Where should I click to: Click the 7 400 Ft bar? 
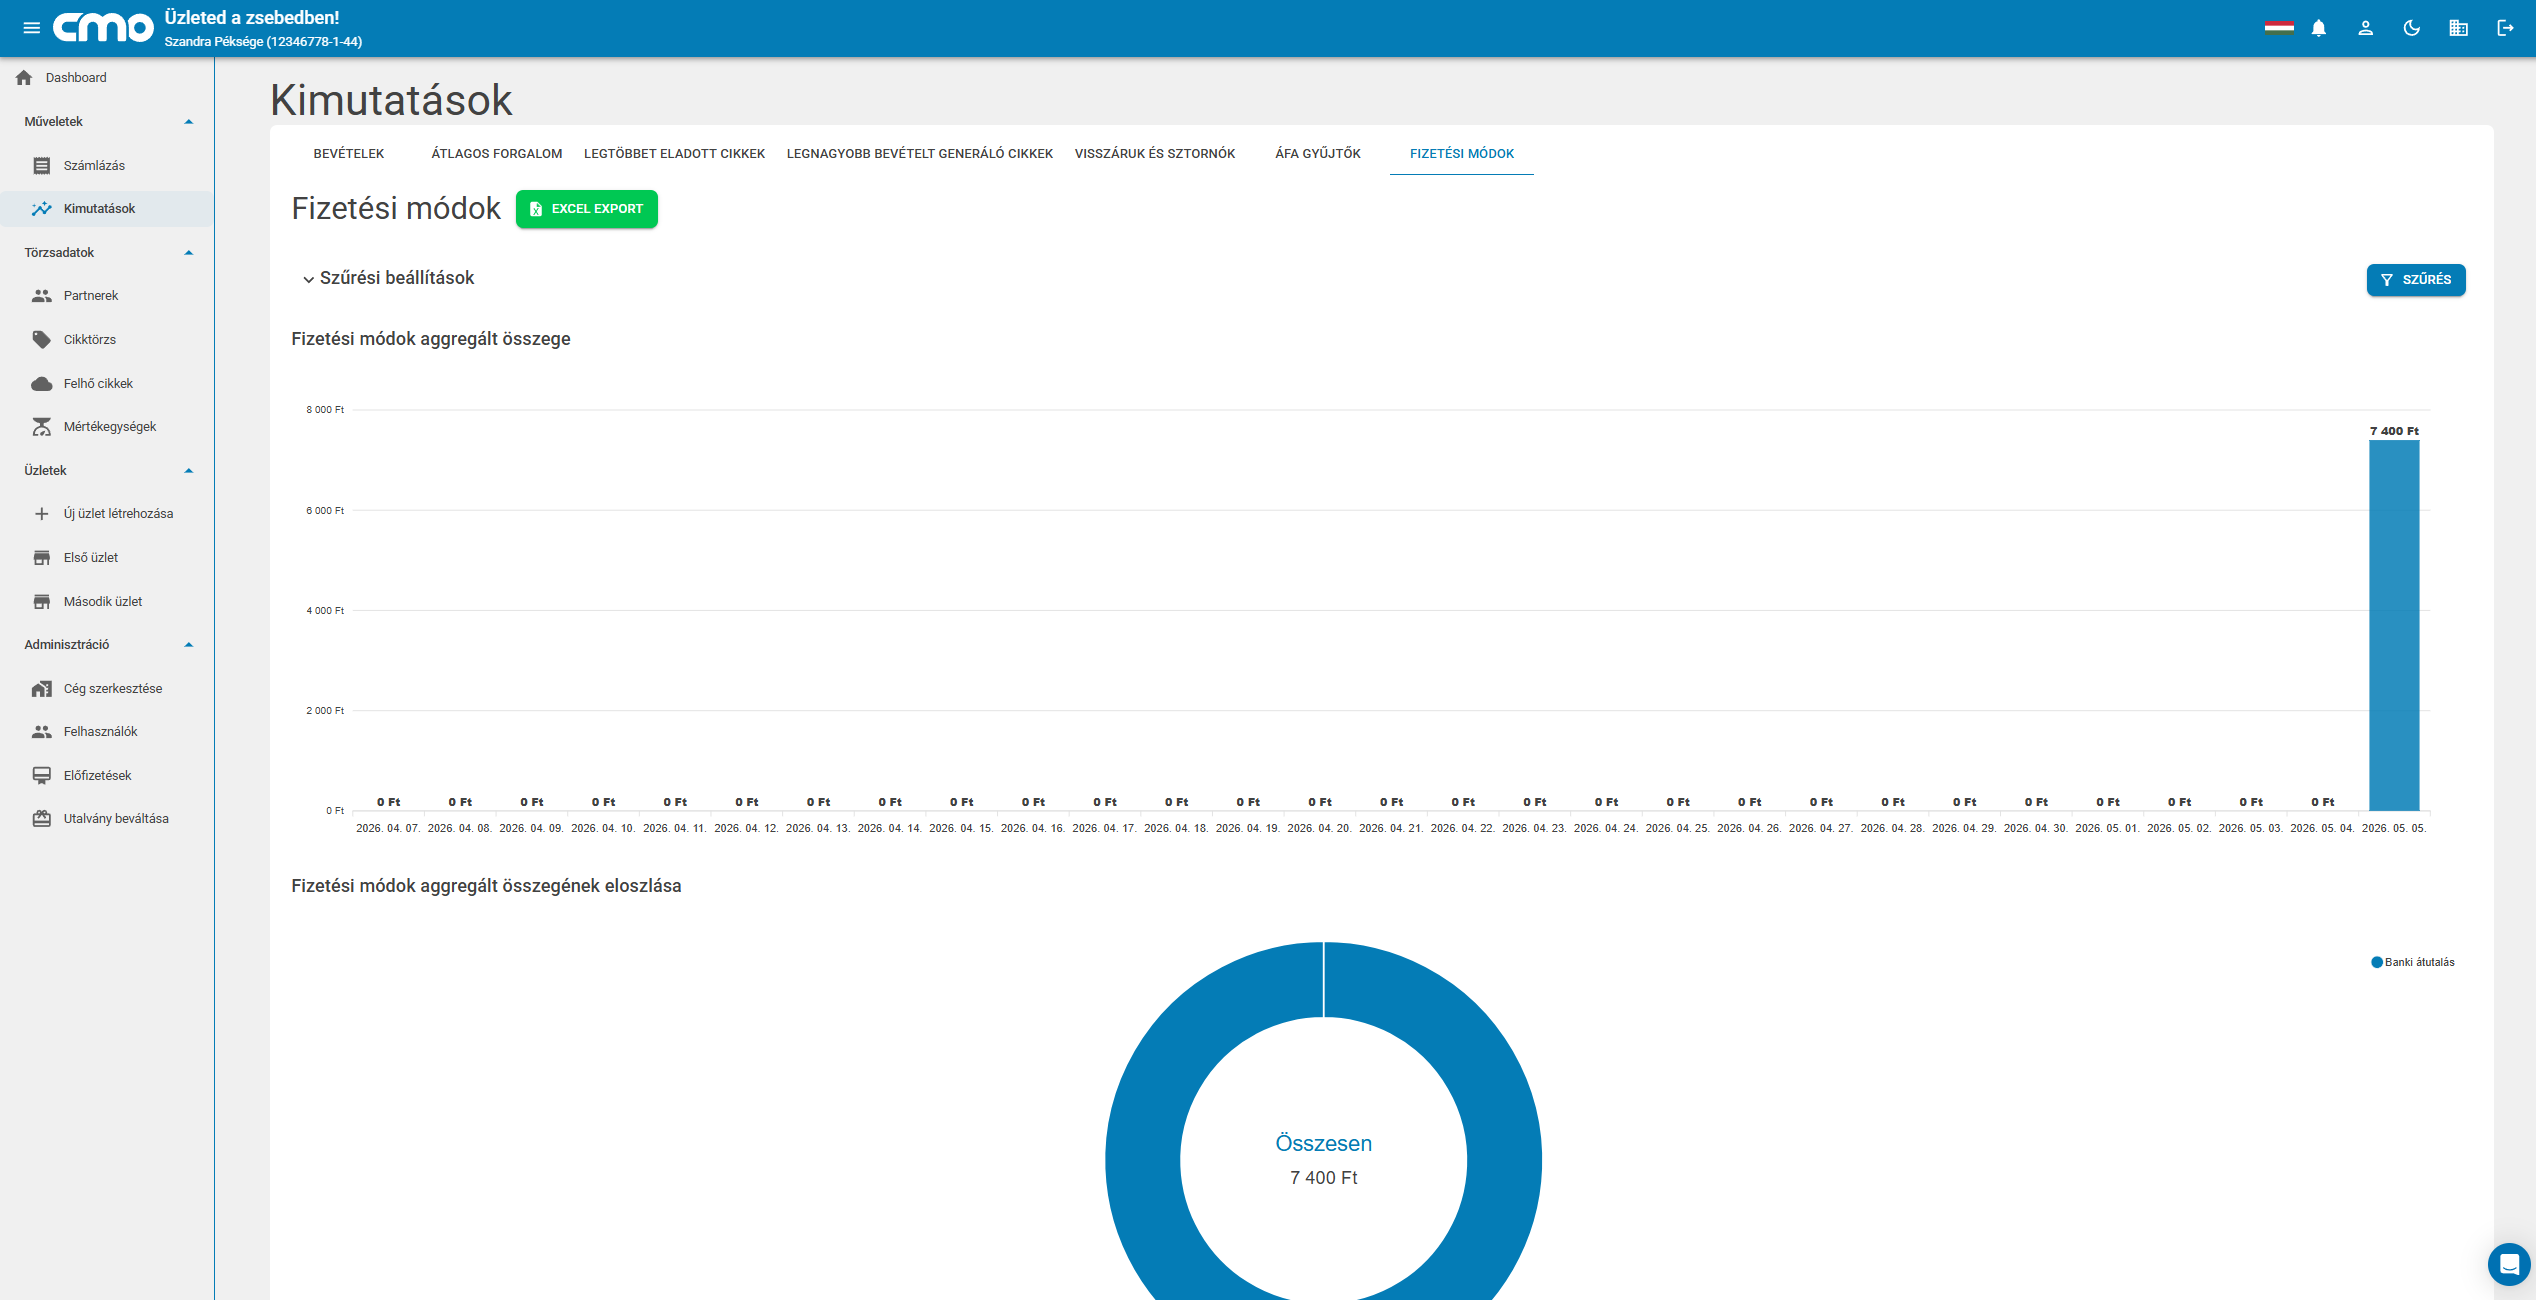(x=2394, y=625)
